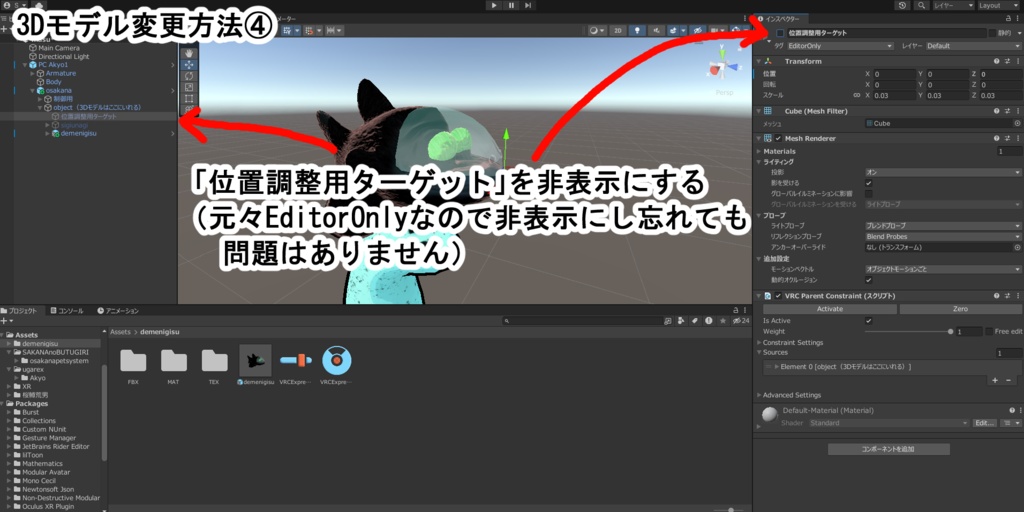Click the Activate button
The height and width of the screenshot is (512, 1024).
[x=830, y=309]
